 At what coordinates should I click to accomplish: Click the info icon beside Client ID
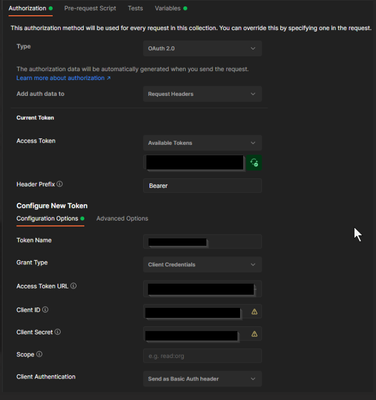point(45,310)
